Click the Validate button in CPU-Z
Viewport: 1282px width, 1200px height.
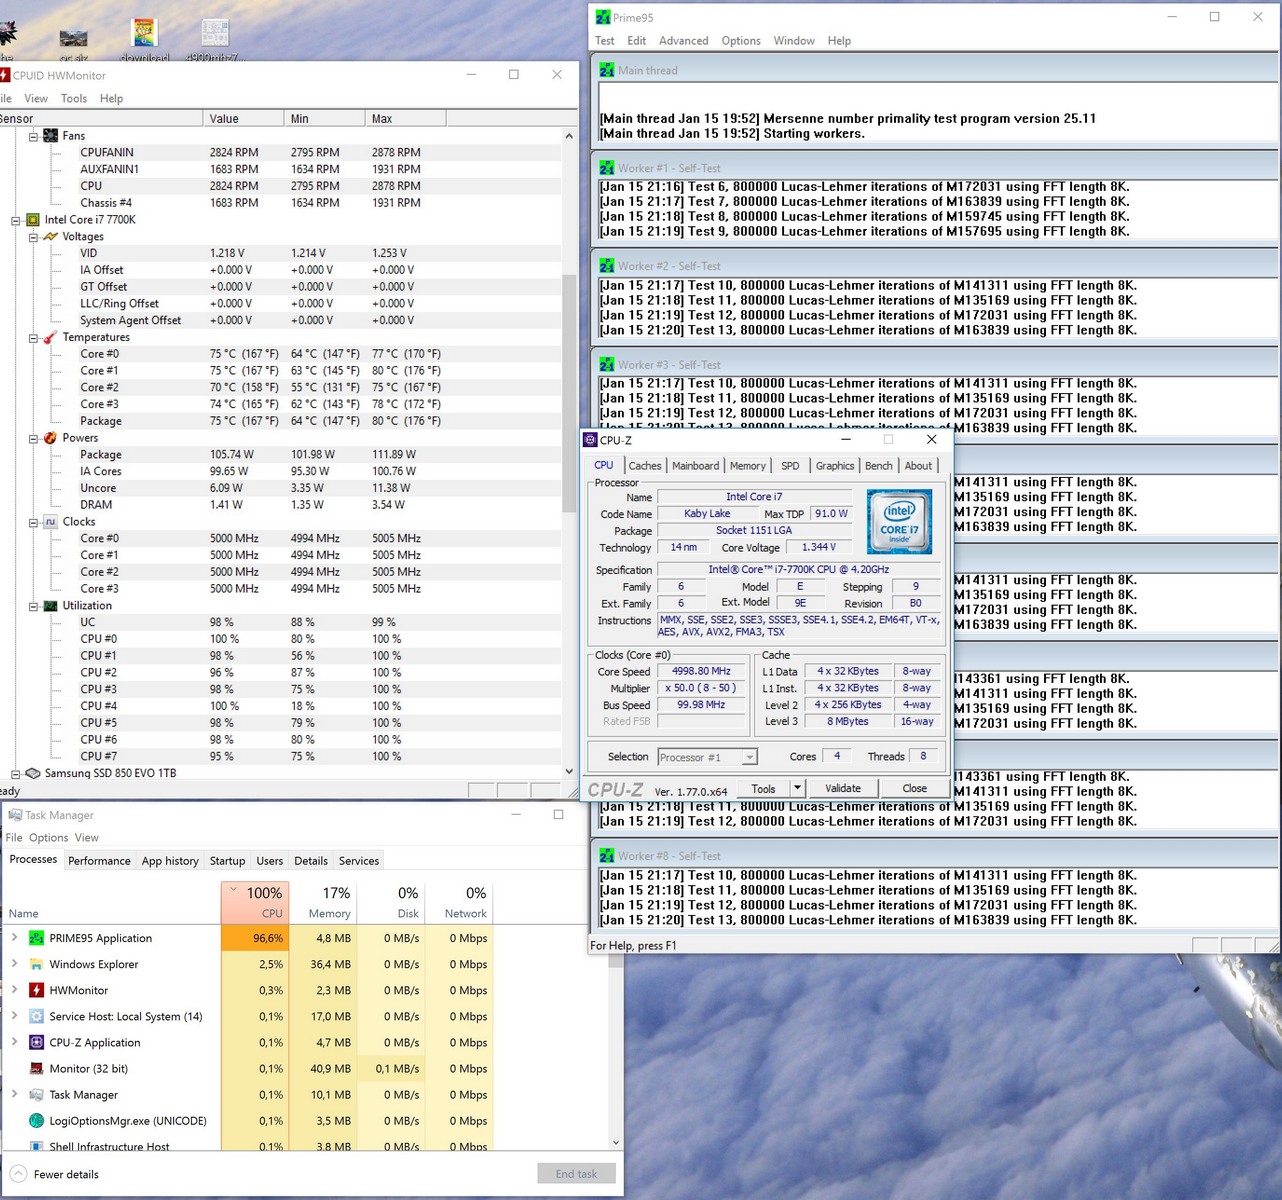click(843, 788)
